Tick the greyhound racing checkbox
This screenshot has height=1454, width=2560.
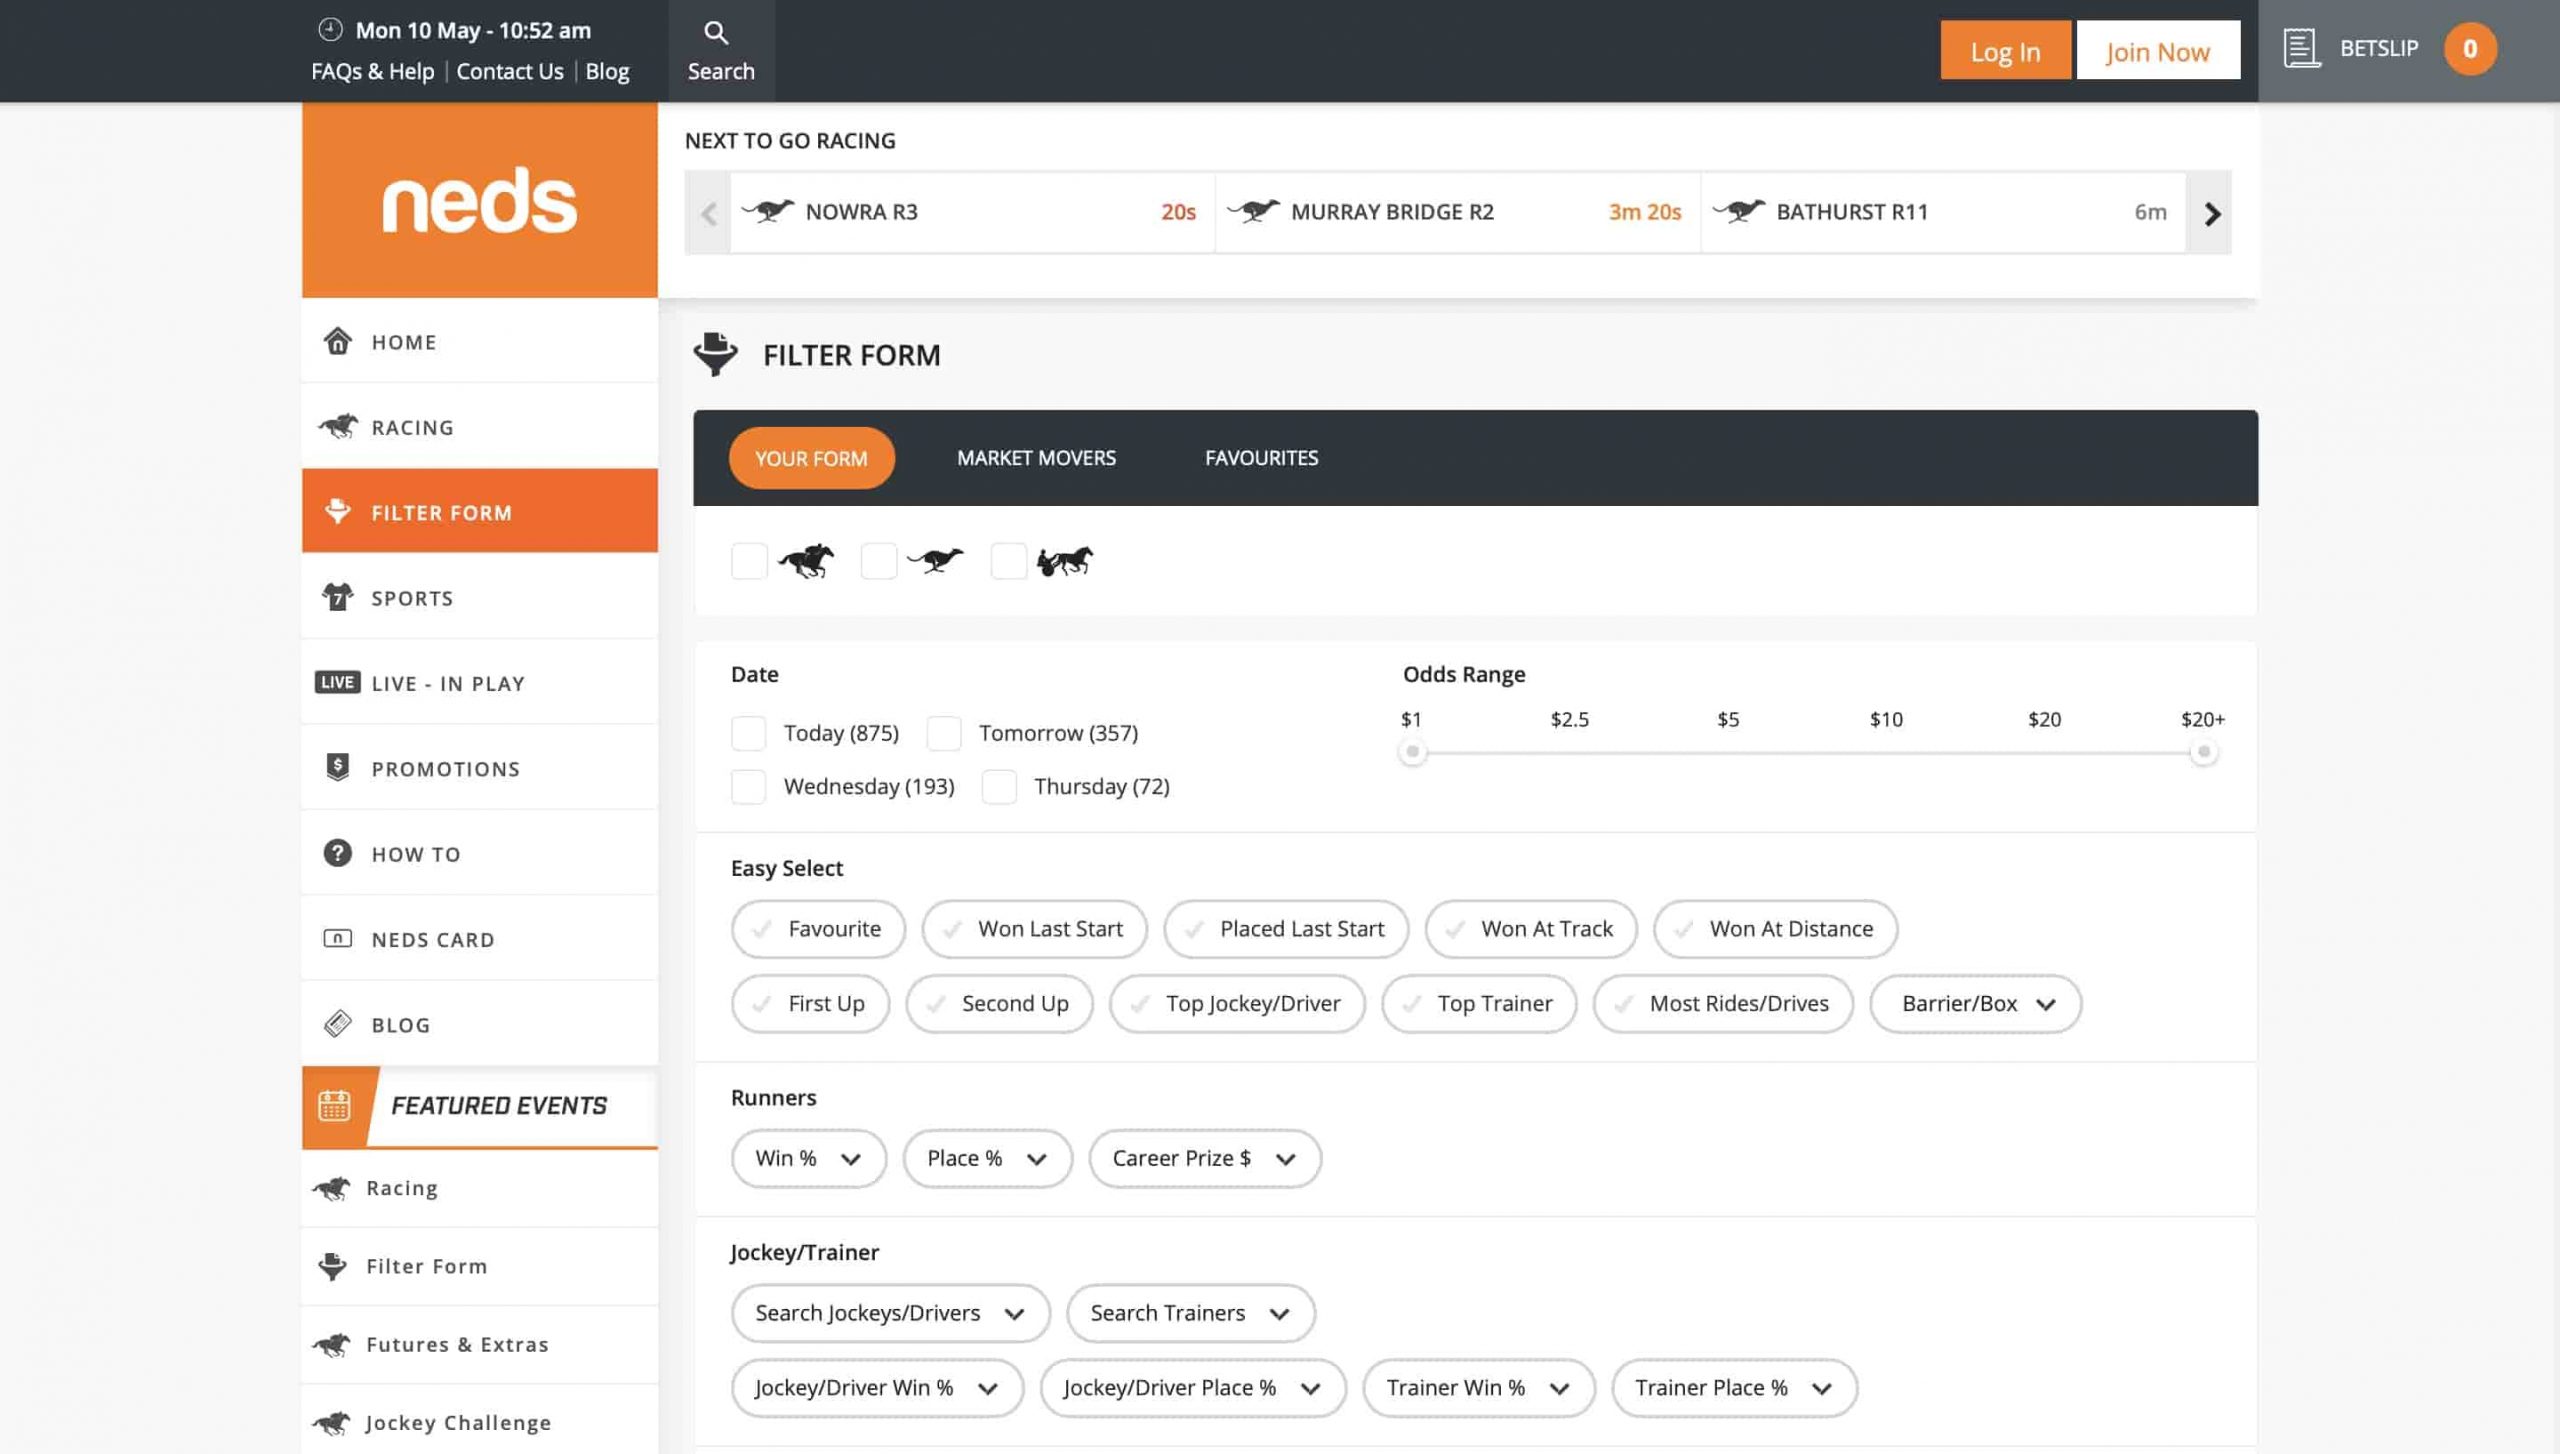(x=879, y=561)
